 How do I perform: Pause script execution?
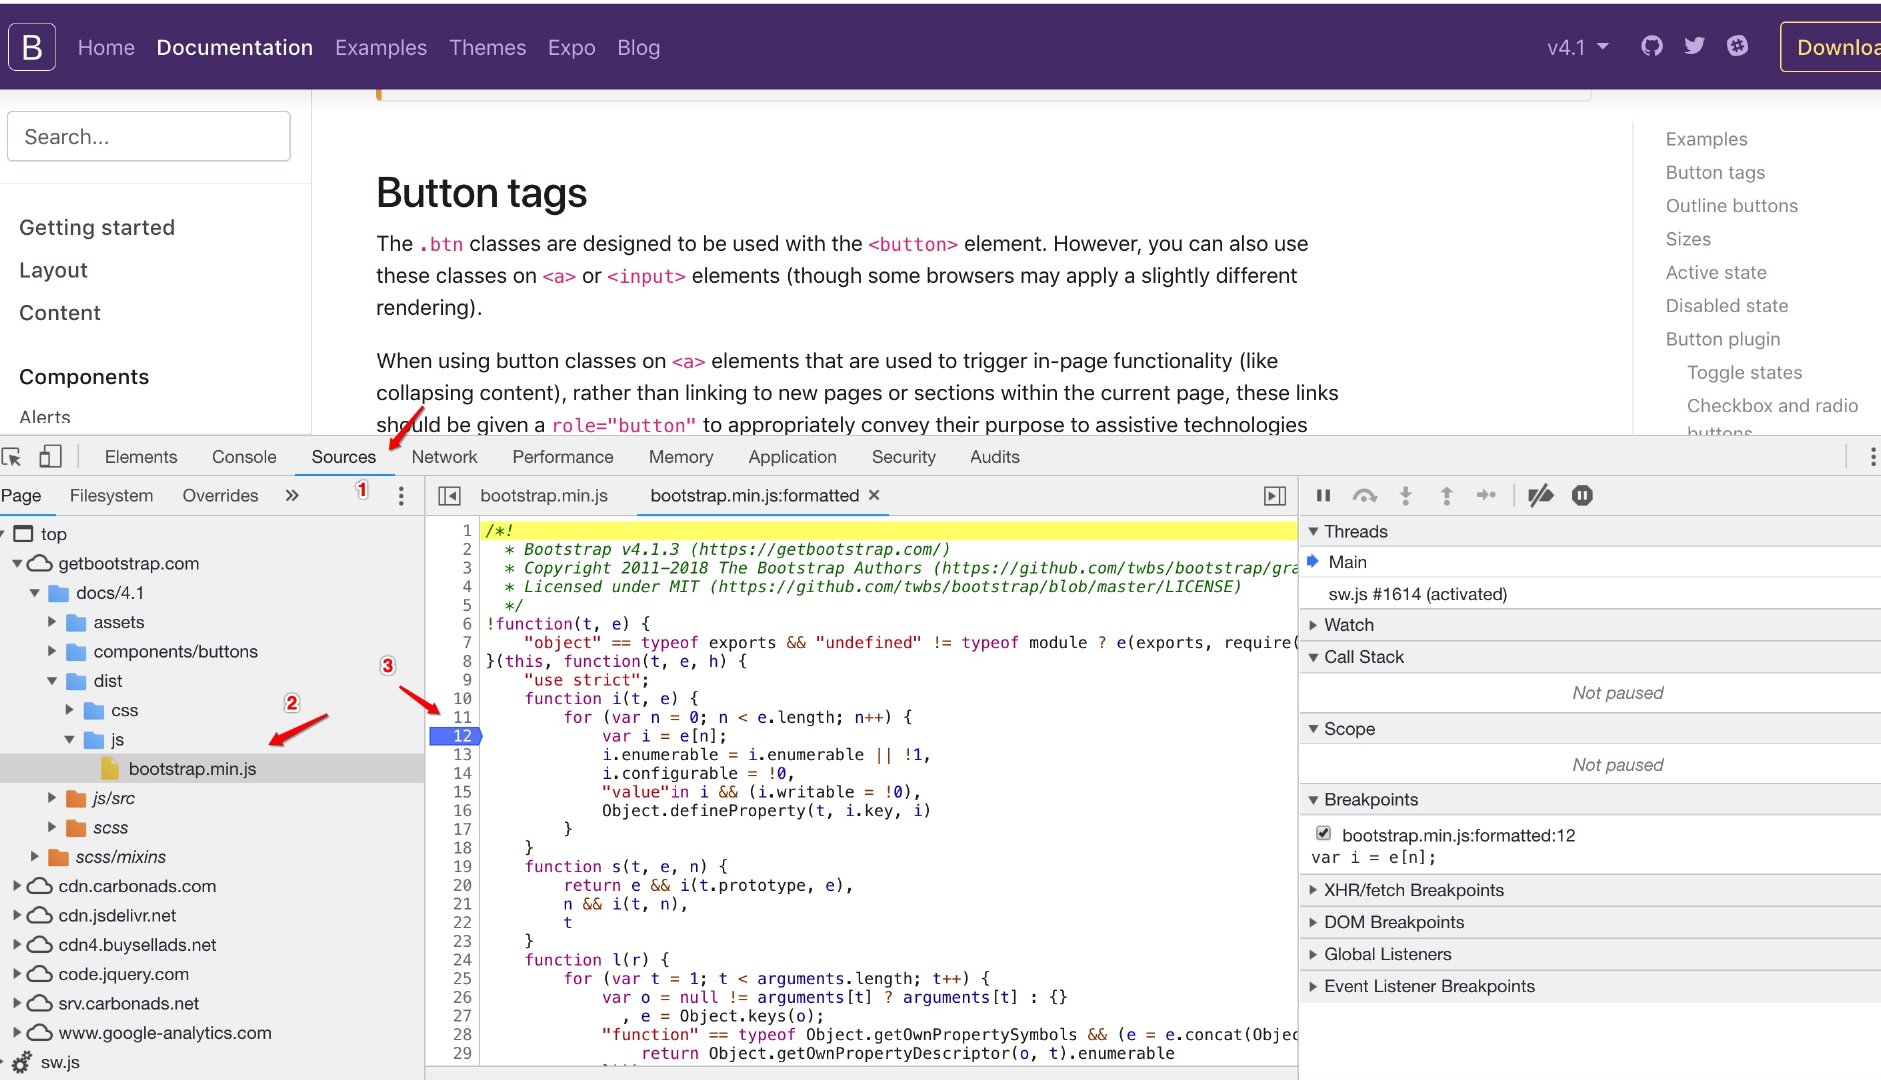1324,495
